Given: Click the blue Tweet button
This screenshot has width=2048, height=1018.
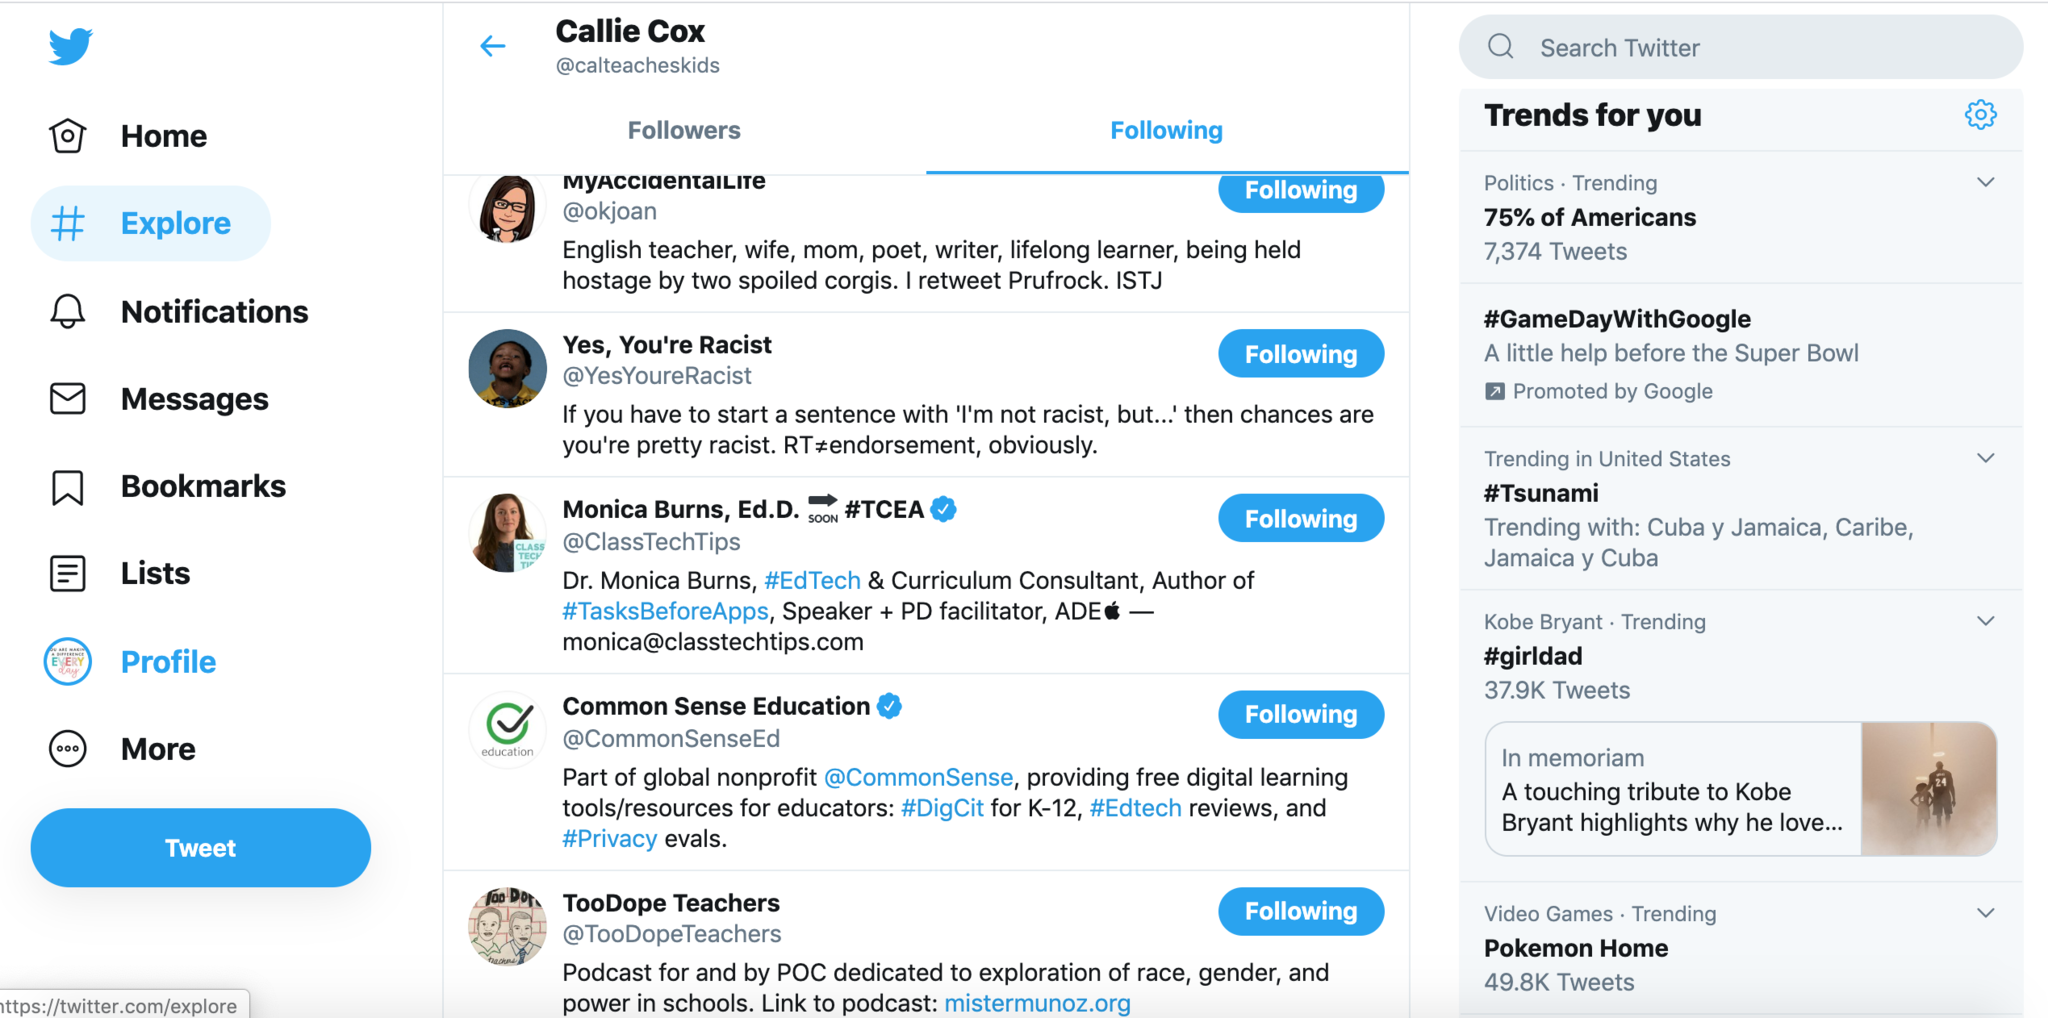Looking at the screenshot, I should pyautogui.click(x=200, y=848).
